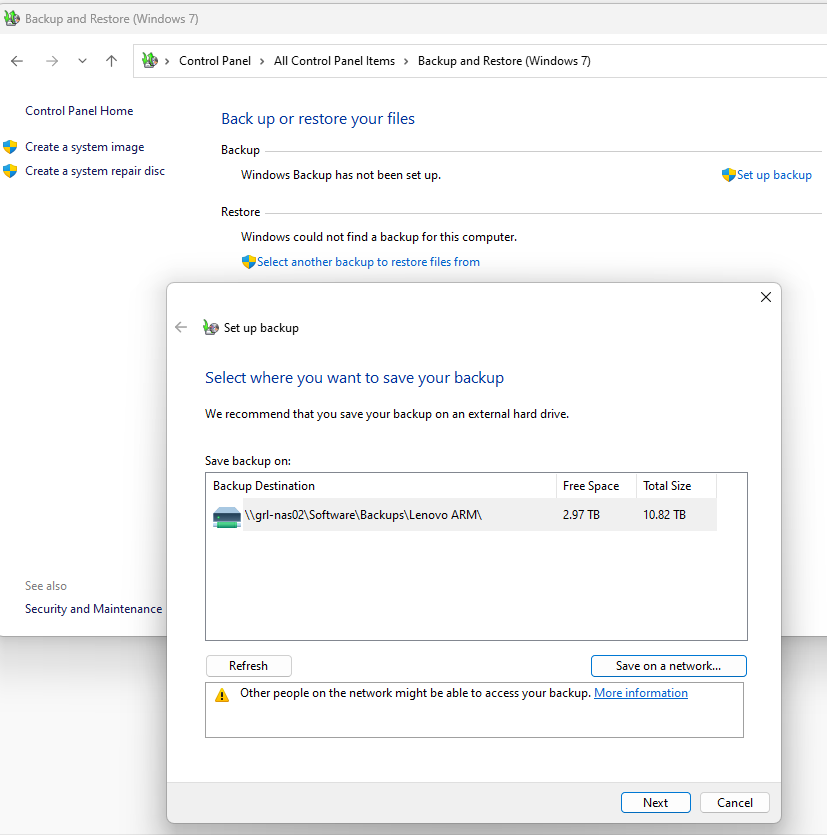Click Save on a network... button
The image size is (827, 835).
coord(669,666)
